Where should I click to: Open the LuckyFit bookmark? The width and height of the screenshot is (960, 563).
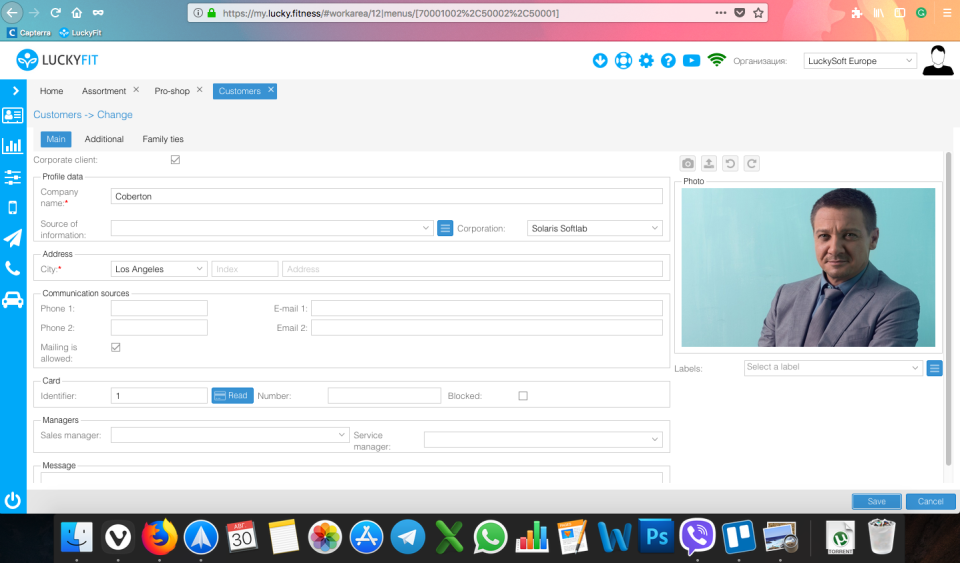click(x=80, y=32)
